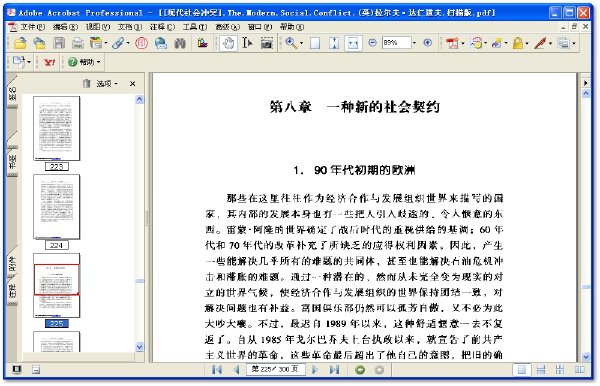Viewport: 600px width, 386px height.
Task: Open the 文档(D) menu
Action: coord(130,27)
